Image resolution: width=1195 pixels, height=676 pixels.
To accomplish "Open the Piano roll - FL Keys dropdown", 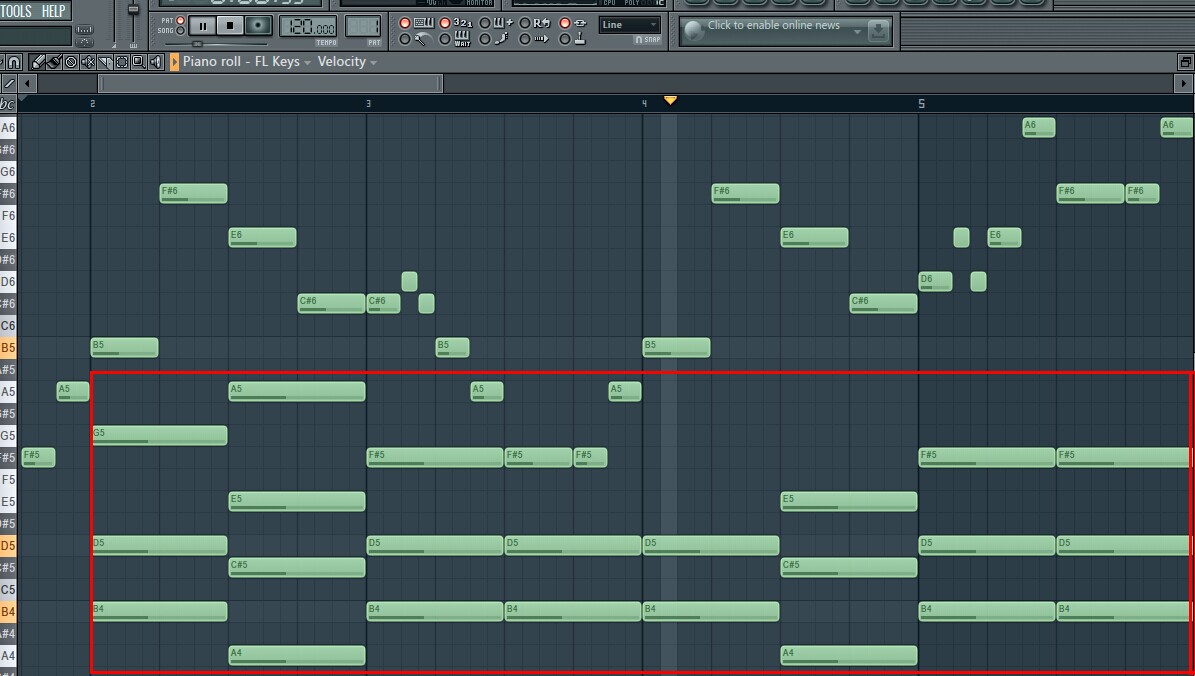I will (246, 62).
